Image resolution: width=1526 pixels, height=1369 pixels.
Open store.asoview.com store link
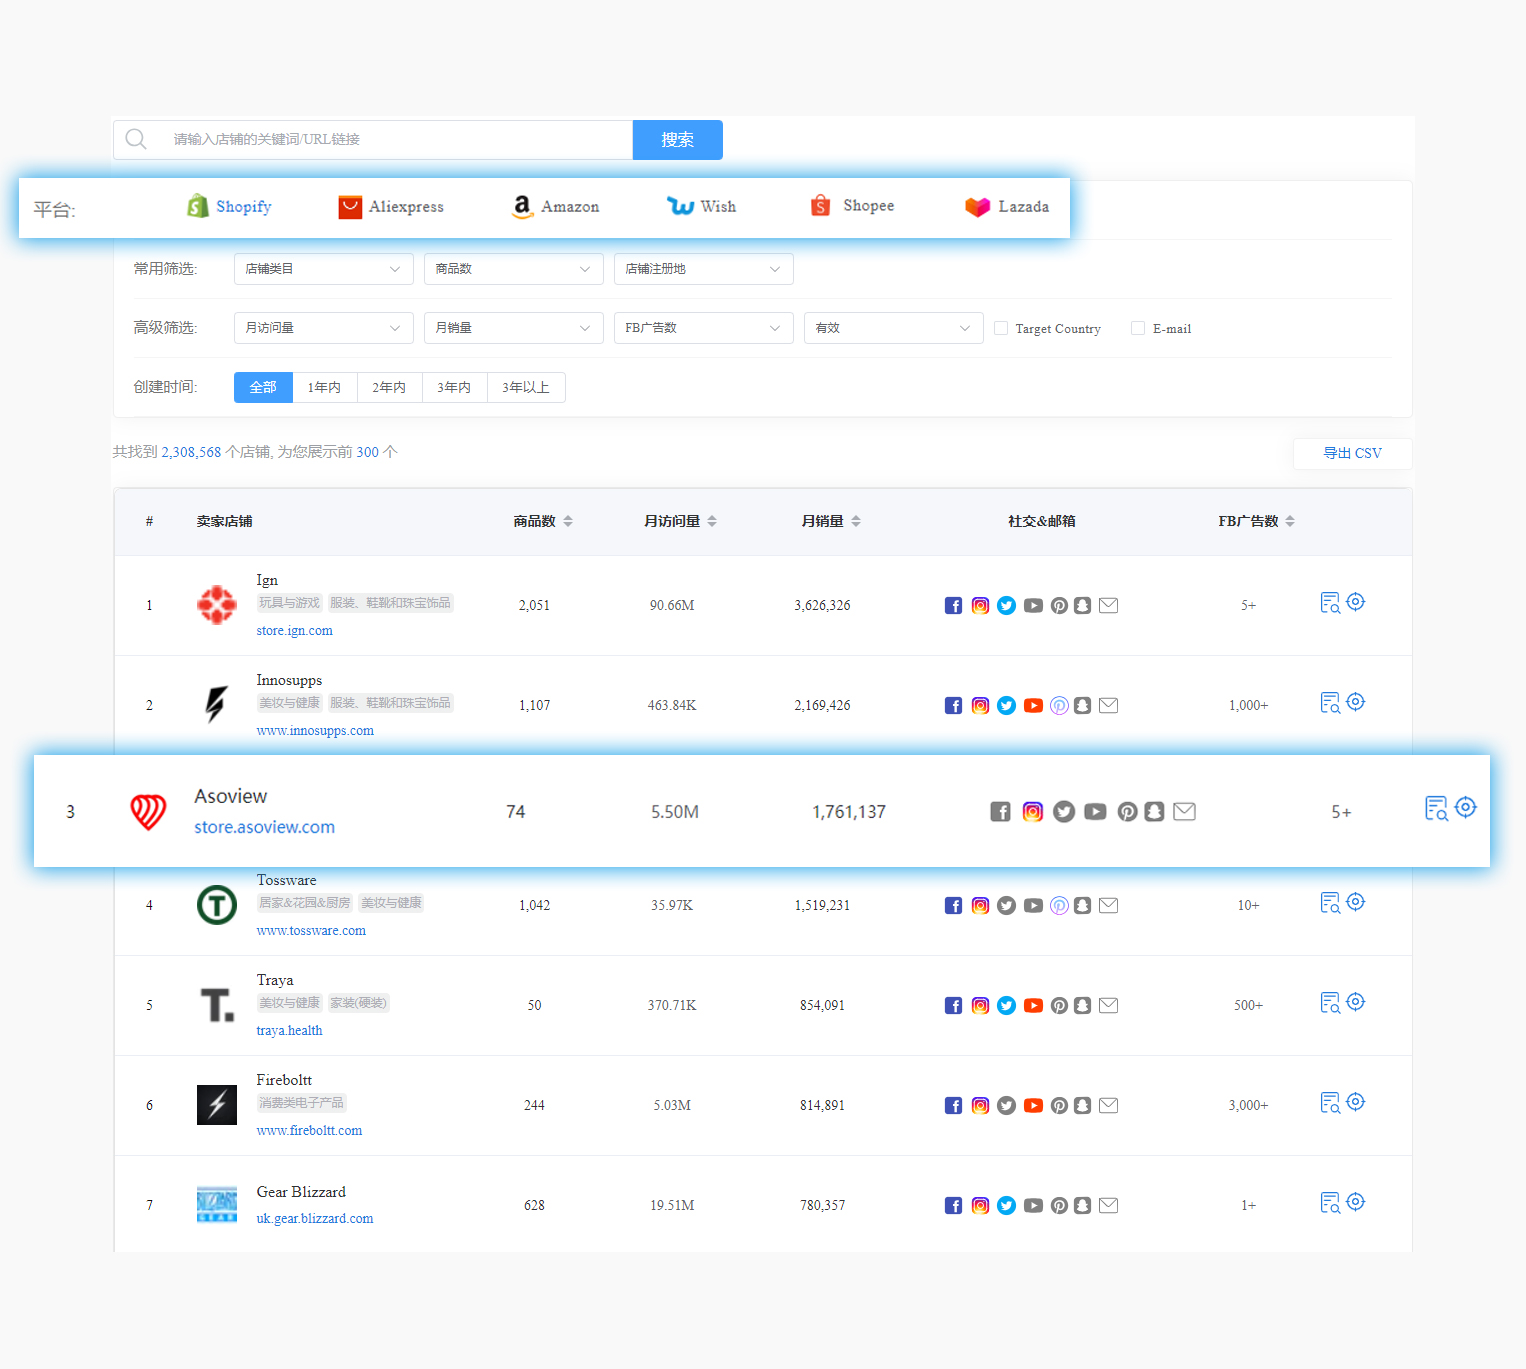[x=264, y=827]
